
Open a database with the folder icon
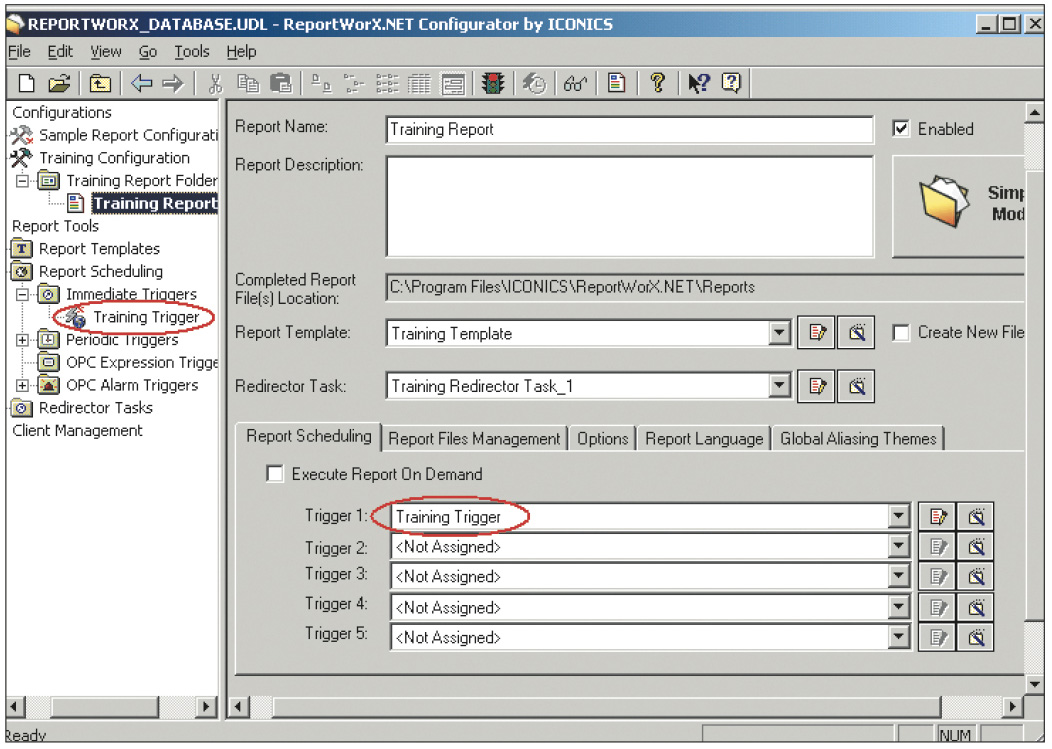click(x=60, y=83)
